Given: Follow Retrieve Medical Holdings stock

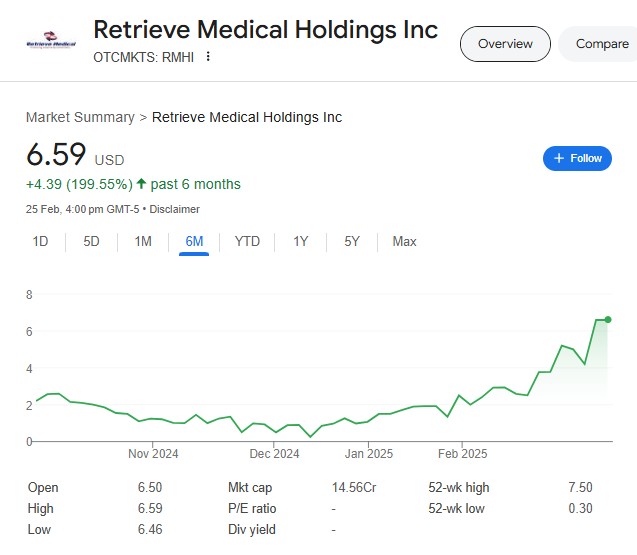Looking at the screenshot, I should pyautogui.click(x=577, y=158).
